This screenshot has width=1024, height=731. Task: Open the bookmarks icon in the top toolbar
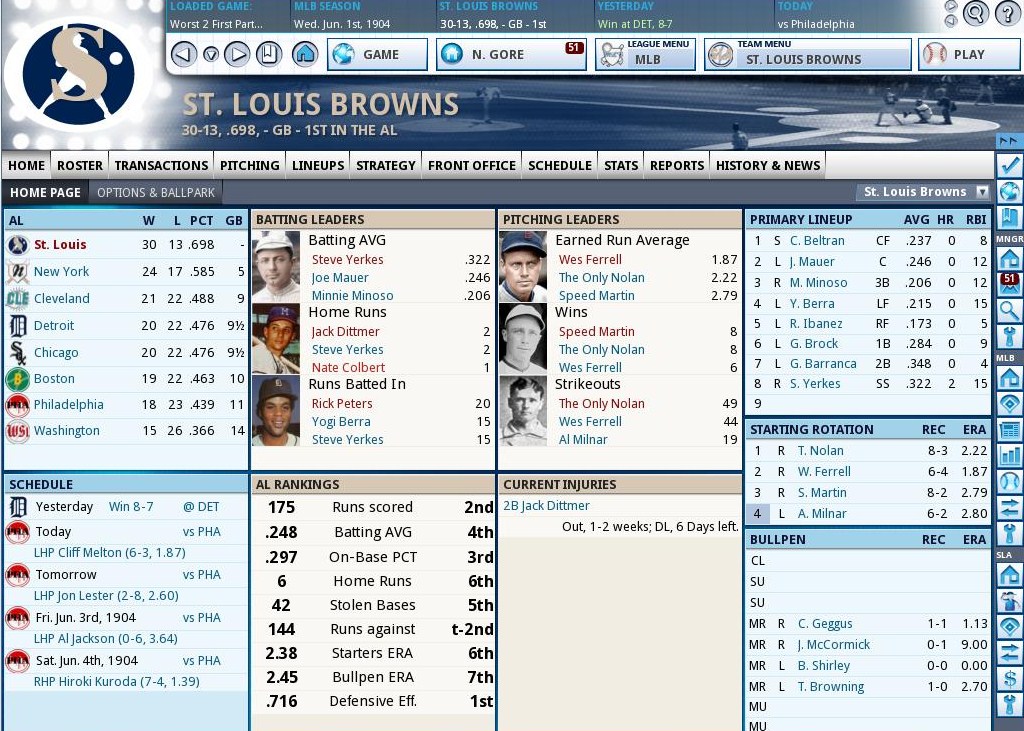click(268, 54)
